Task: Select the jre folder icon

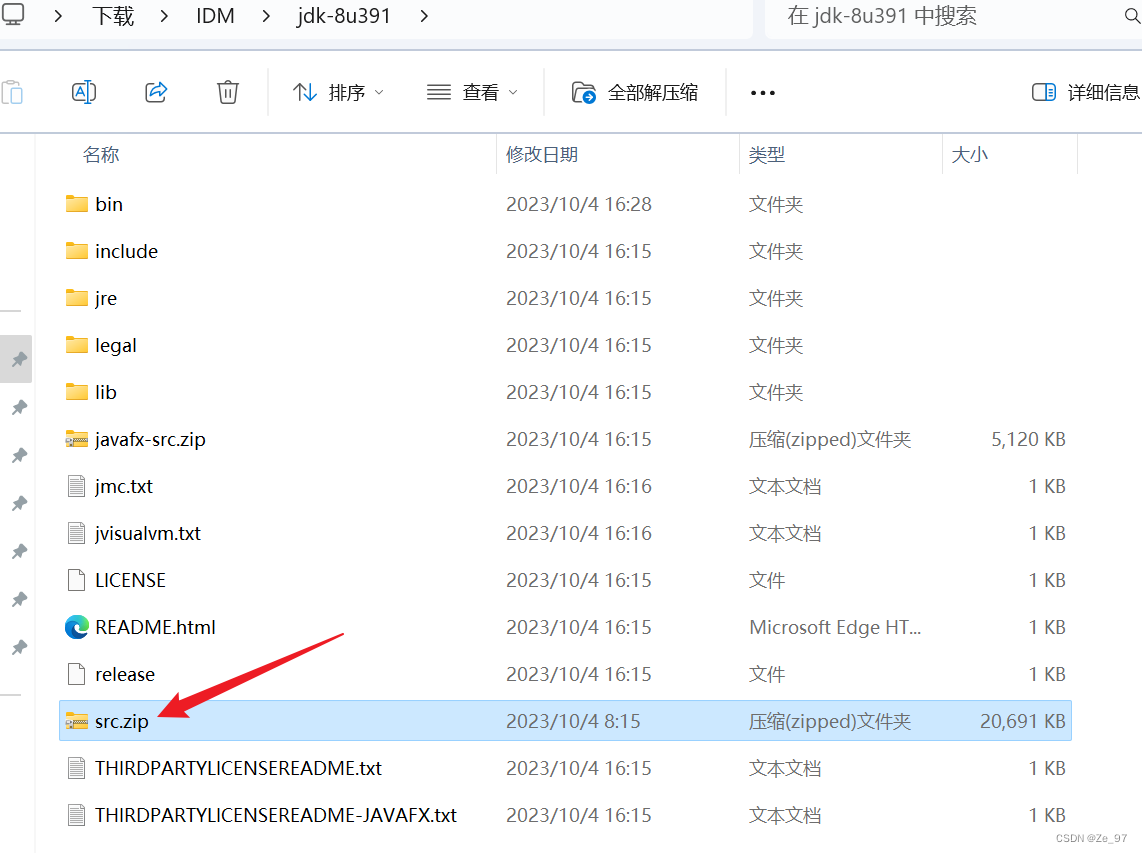Action: [x=76, y=298]
